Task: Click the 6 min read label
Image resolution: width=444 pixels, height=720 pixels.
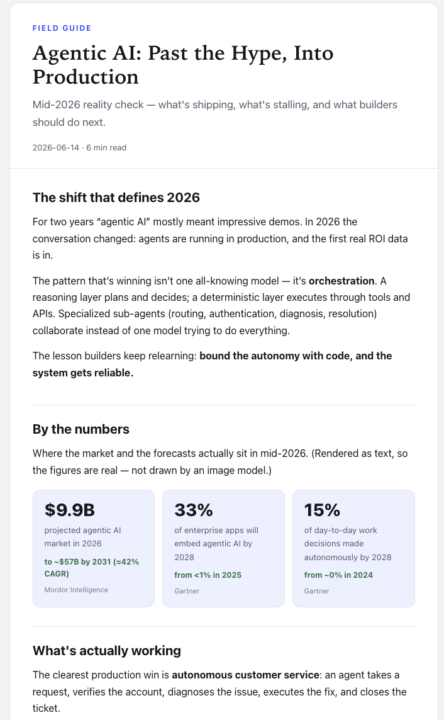Action: click(106, 148)
